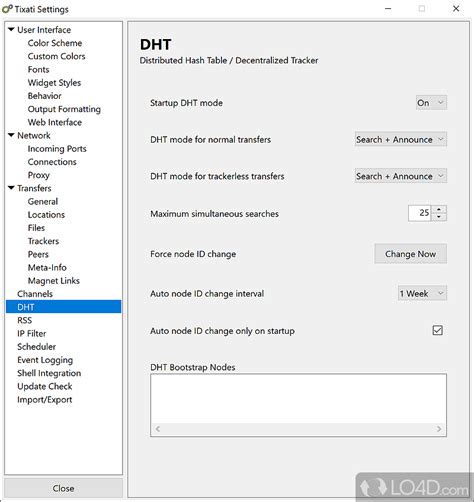This screenshot has height=502, width=474.
Task: Select Locations under Transfers
Action: click(x=46, y=215)
